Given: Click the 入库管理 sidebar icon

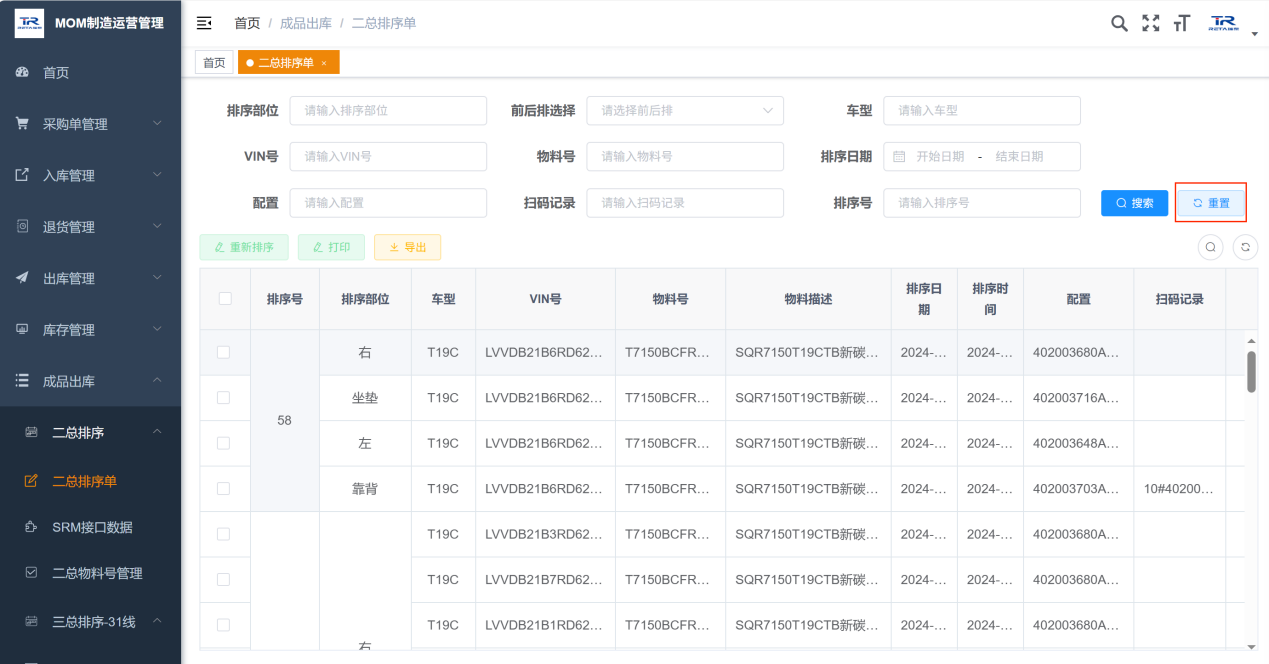Looking at the screenshot, I should tap(22, 175).
